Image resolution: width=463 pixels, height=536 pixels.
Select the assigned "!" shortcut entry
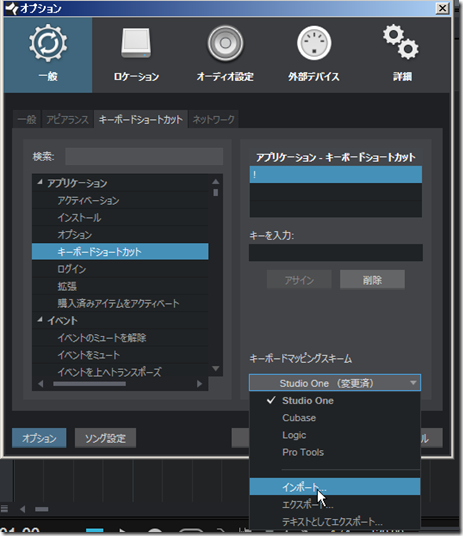[335, 175]
